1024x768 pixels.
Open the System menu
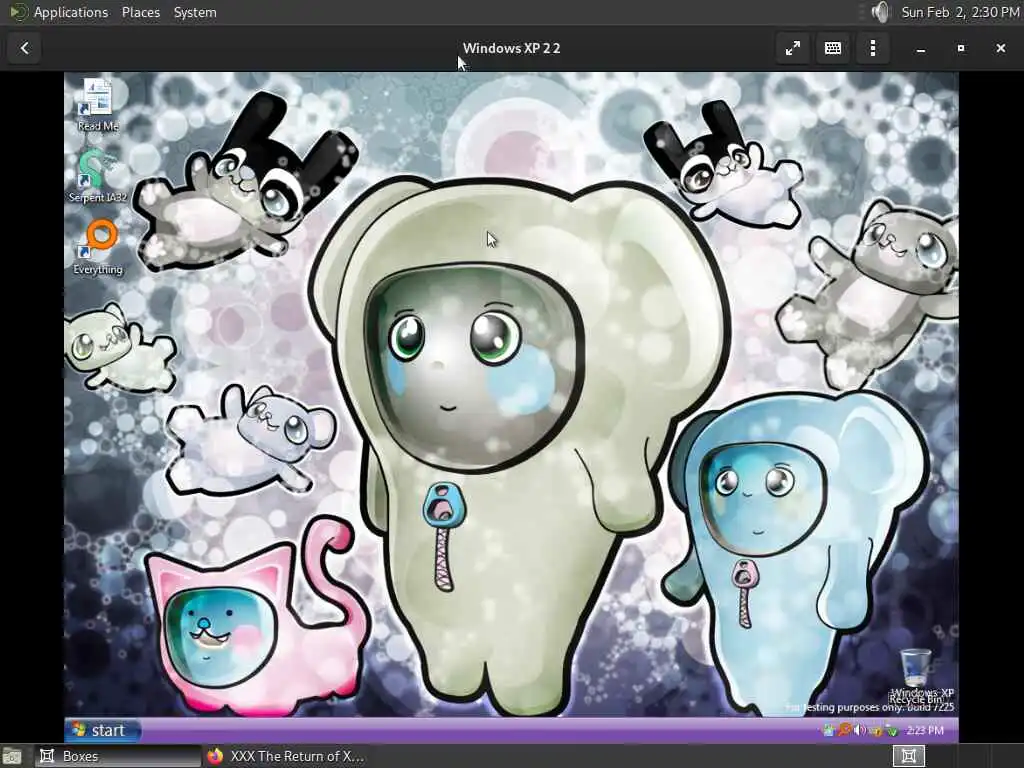(x=195, y=12)
